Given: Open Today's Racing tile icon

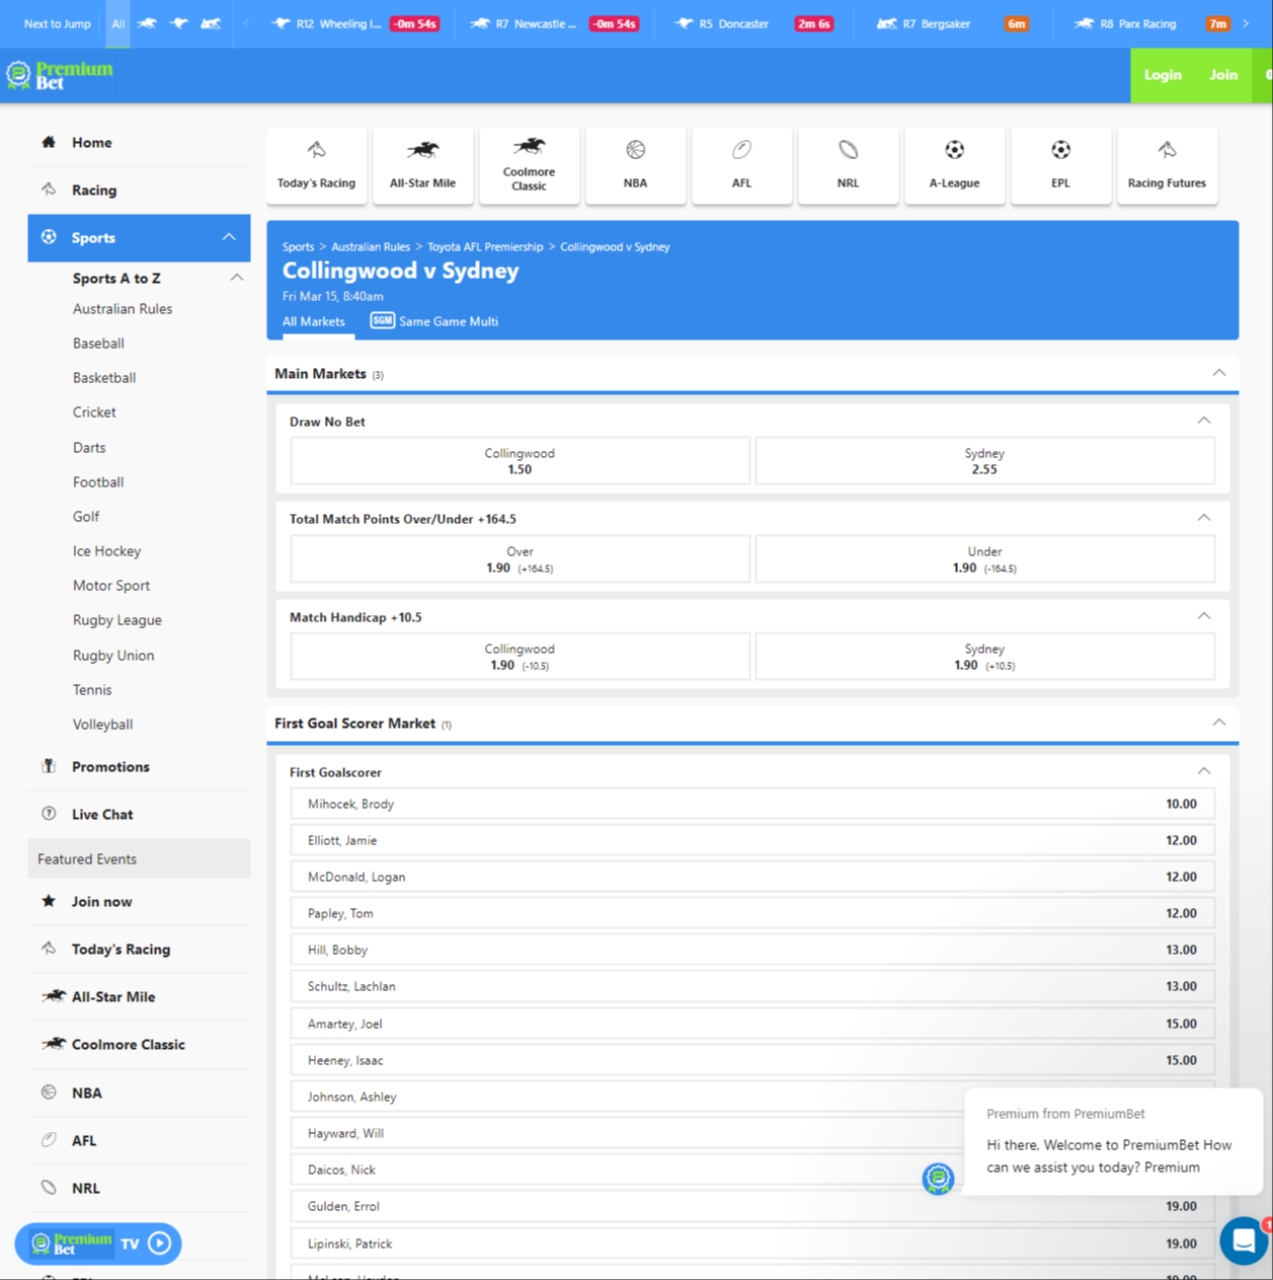Looking at the screenshot, I should coord(316,150).
